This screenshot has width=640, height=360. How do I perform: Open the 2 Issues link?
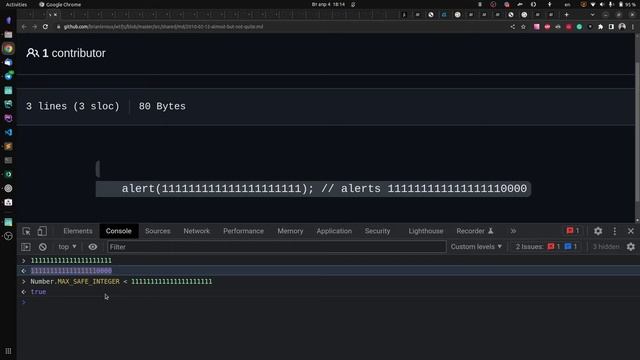[546, 247]
